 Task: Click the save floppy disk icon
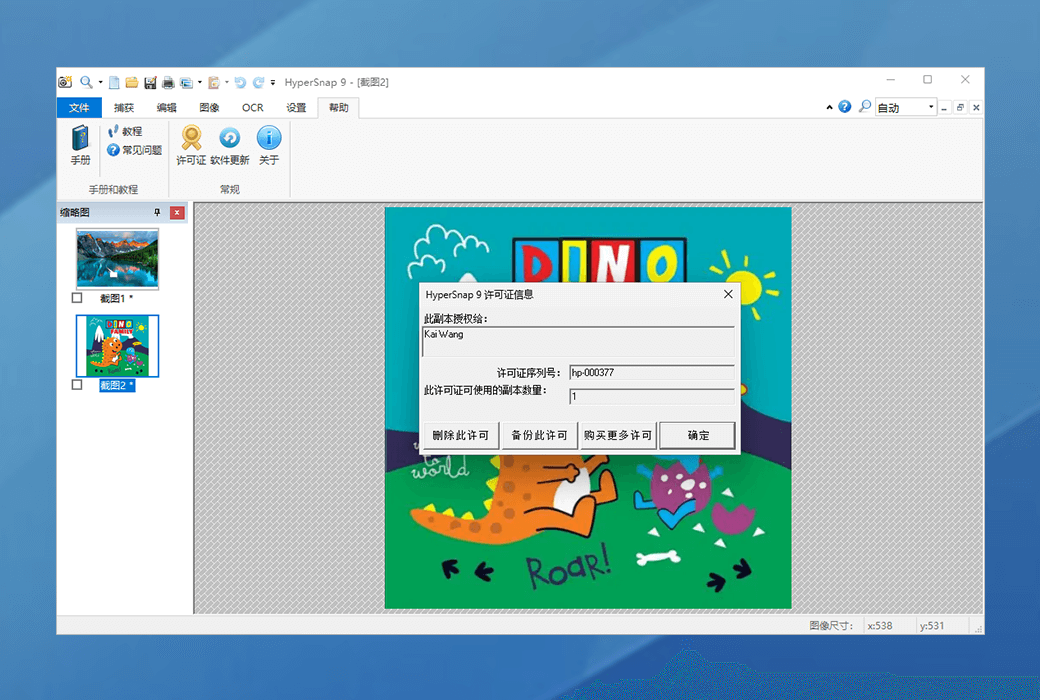coord(150,82)
